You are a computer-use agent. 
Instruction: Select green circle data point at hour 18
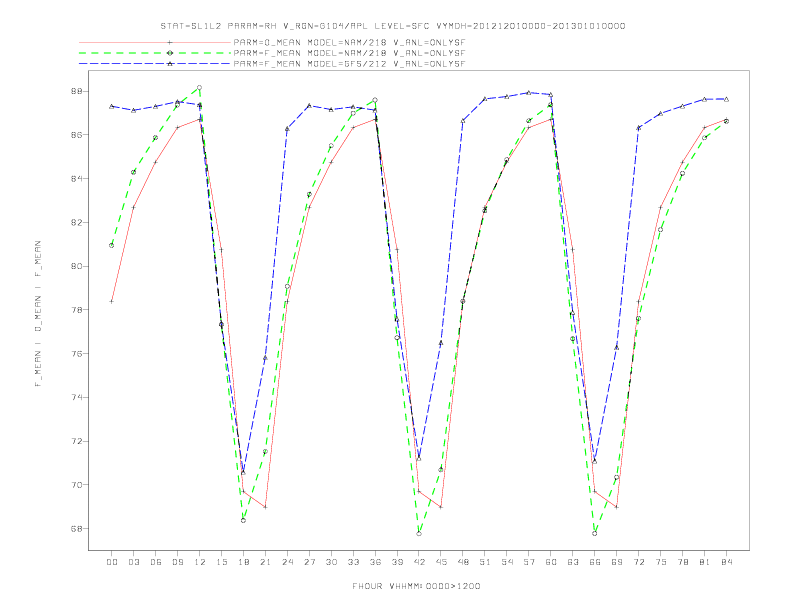coord(243,520)
